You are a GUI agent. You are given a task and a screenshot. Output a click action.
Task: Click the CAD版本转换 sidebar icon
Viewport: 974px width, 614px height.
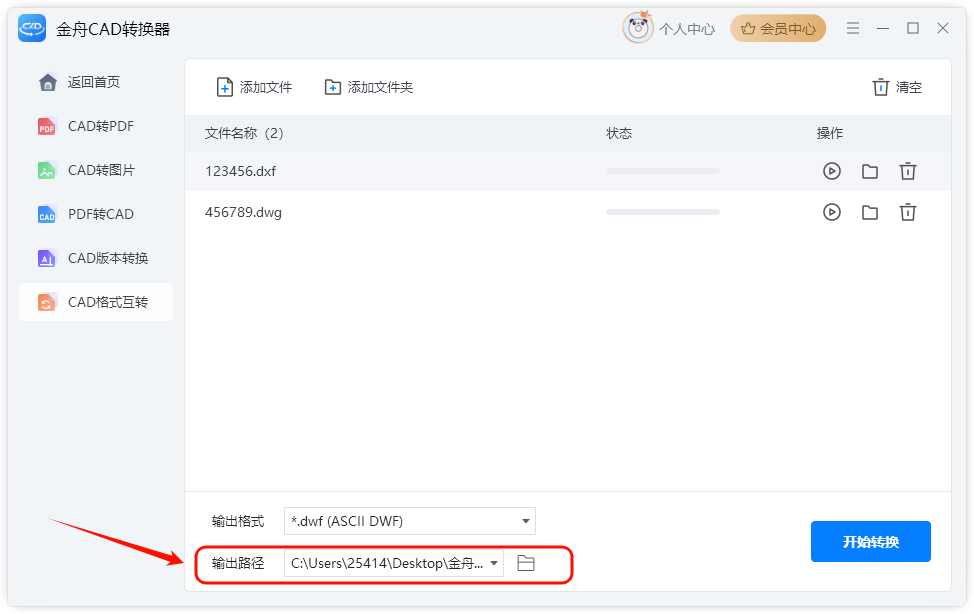click(x=47, y=259)
